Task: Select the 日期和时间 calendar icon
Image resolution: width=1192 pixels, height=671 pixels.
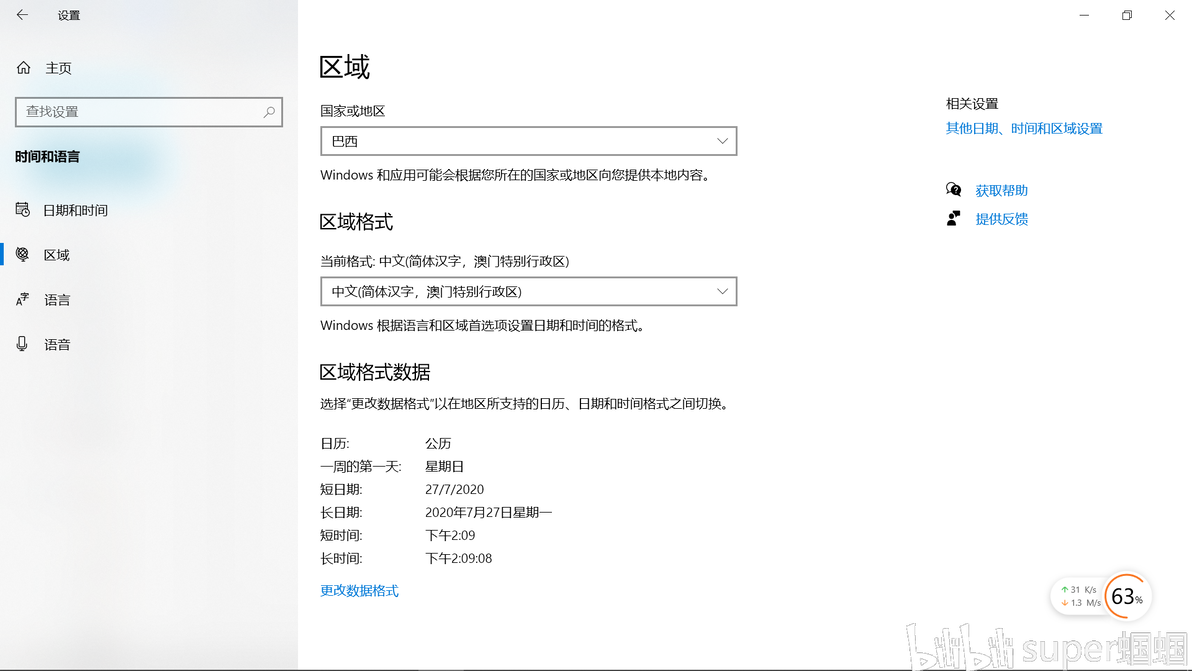Action: click(23, 210)
